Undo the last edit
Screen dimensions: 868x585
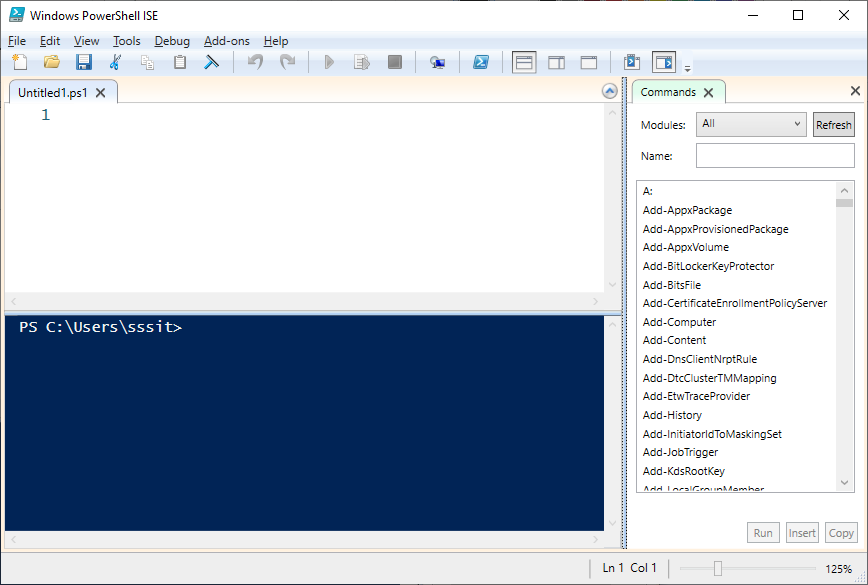pos(255,62)
